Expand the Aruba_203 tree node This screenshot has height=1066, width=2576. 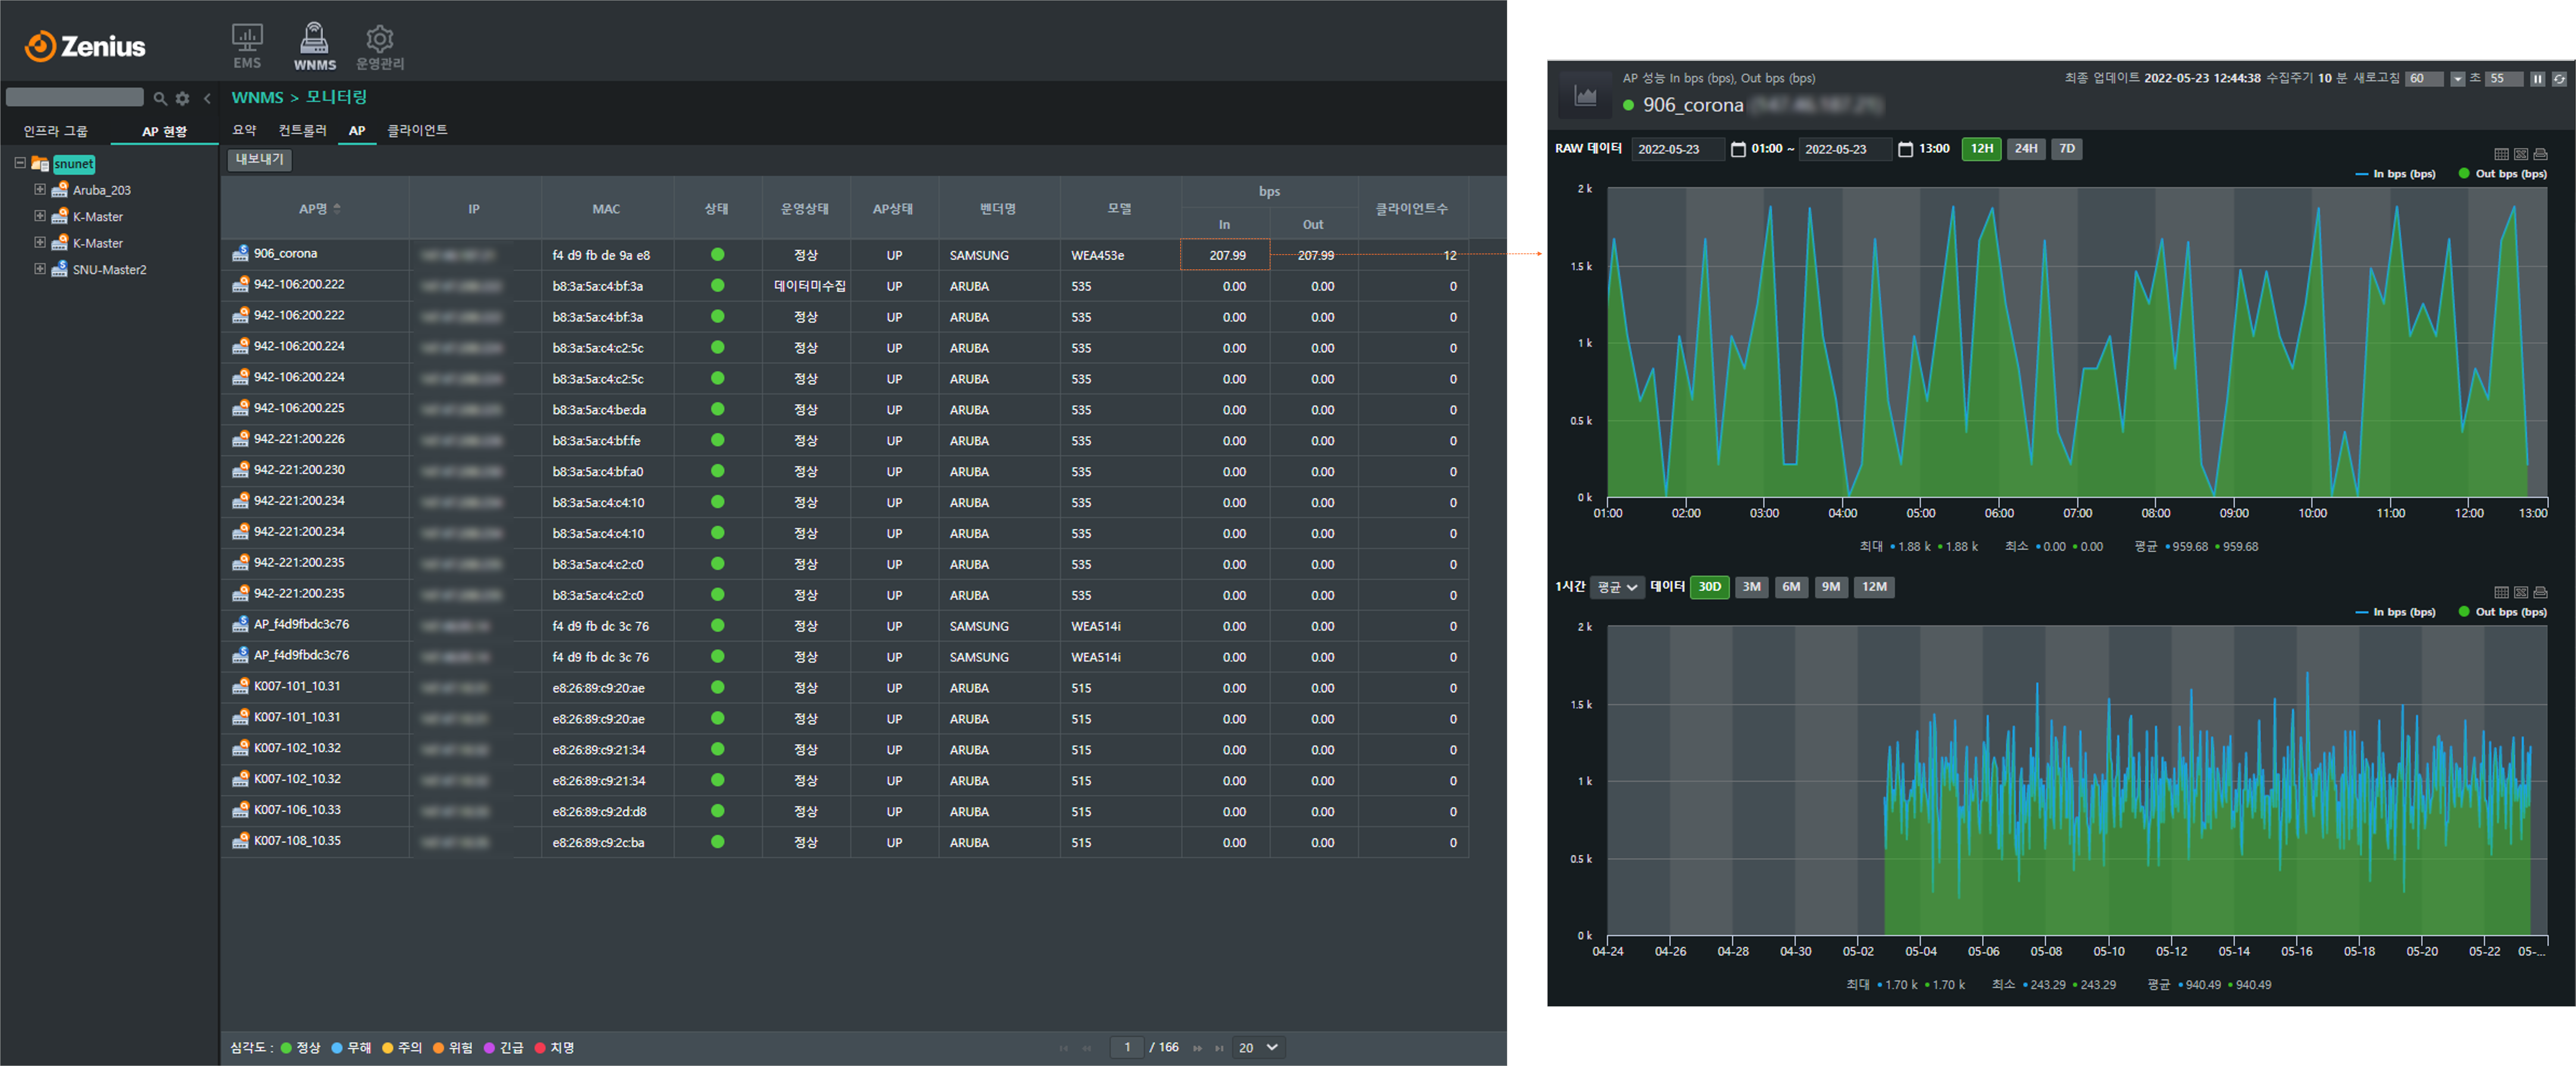pos(40,189)
